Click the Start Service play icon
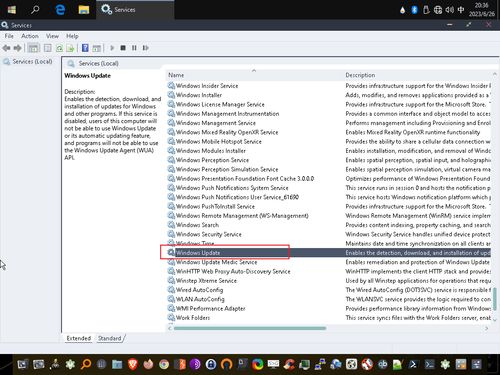Image resolution: width=500 pixels, height=375 pixels. click(x=112, y=48)
